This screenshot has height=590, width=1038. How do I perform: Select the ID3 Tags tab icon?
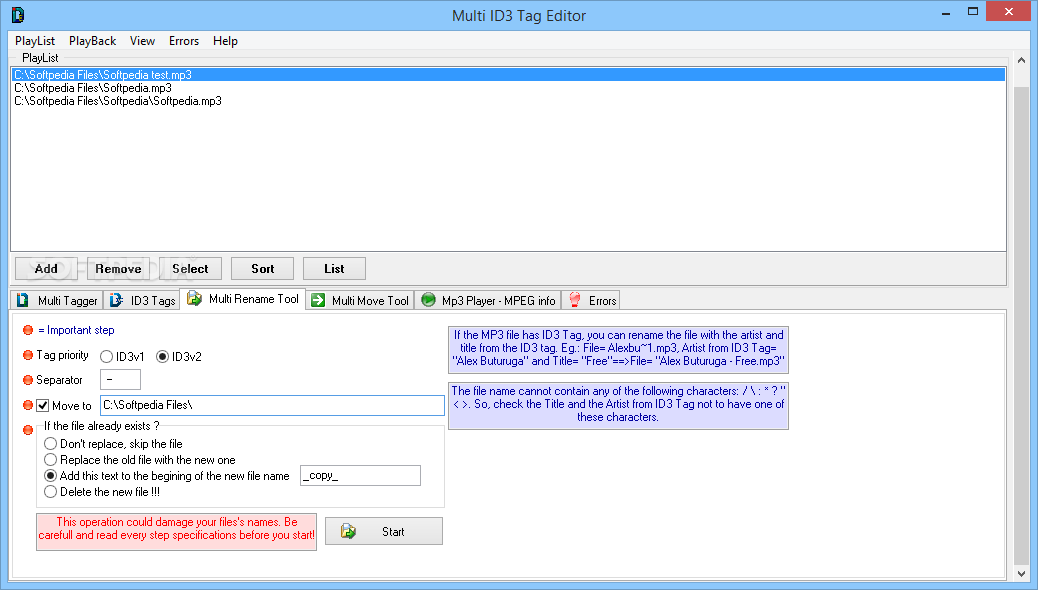point(116,300)
